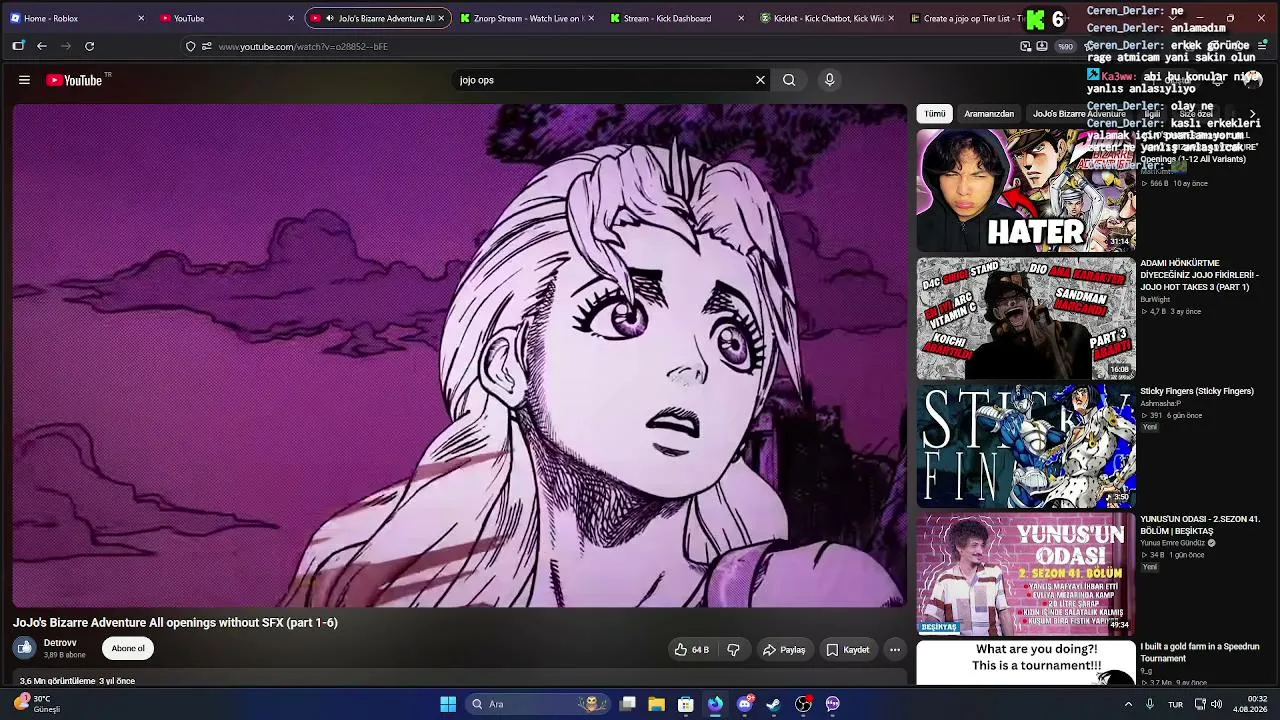Show more filter chips with the arrow
The height and width of the screenshot is (720, 1280).
point(1252,114)
